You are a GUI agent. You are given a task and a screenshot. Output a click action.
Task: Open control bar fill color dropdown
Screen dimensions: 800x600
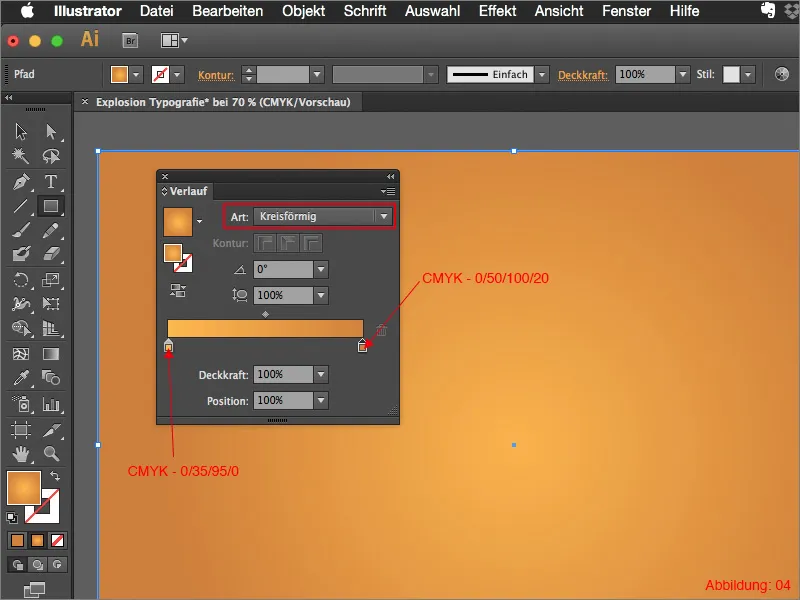click(x=136, y=74)
